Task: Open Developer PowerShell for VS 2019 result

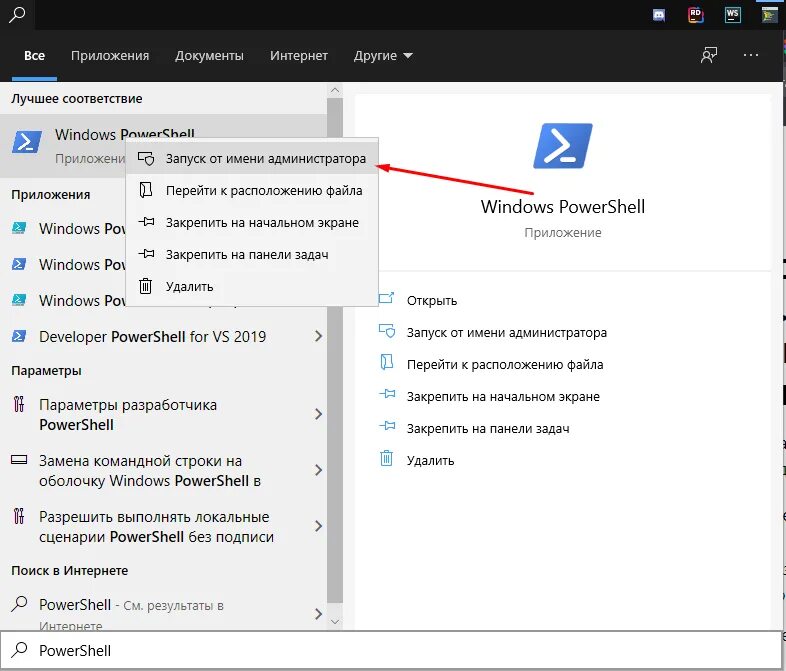Action: (152, 337)
